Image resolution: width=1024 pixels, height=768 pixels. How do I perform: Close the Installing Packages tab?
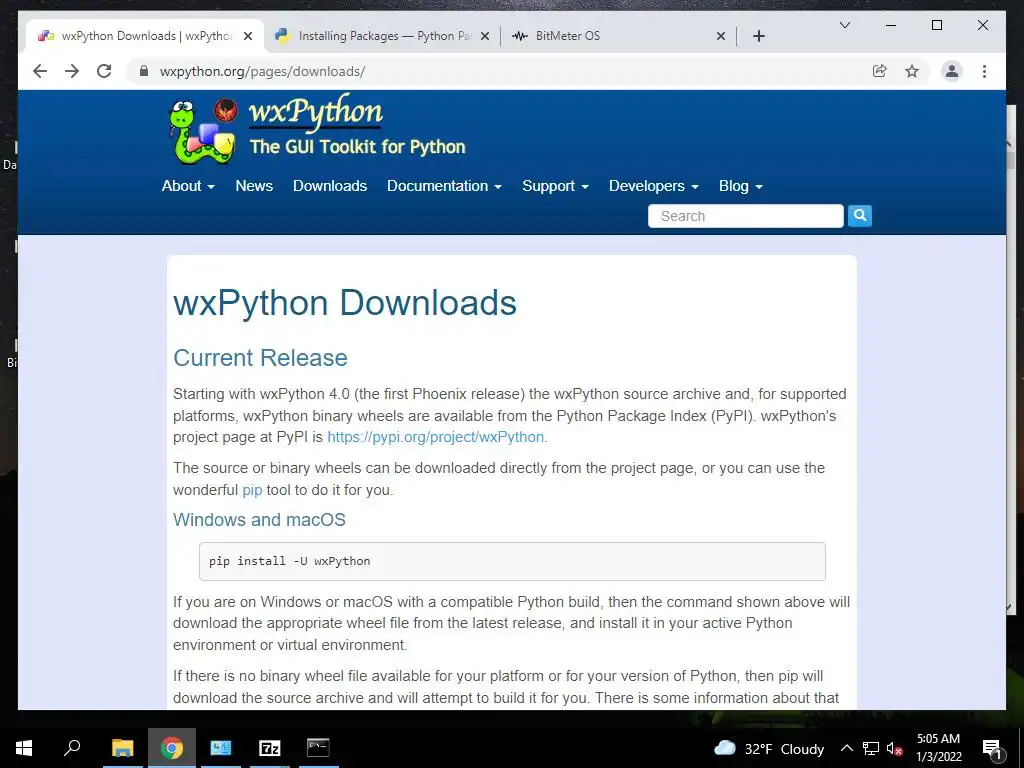pyautogui.click(x=485, y=36)
